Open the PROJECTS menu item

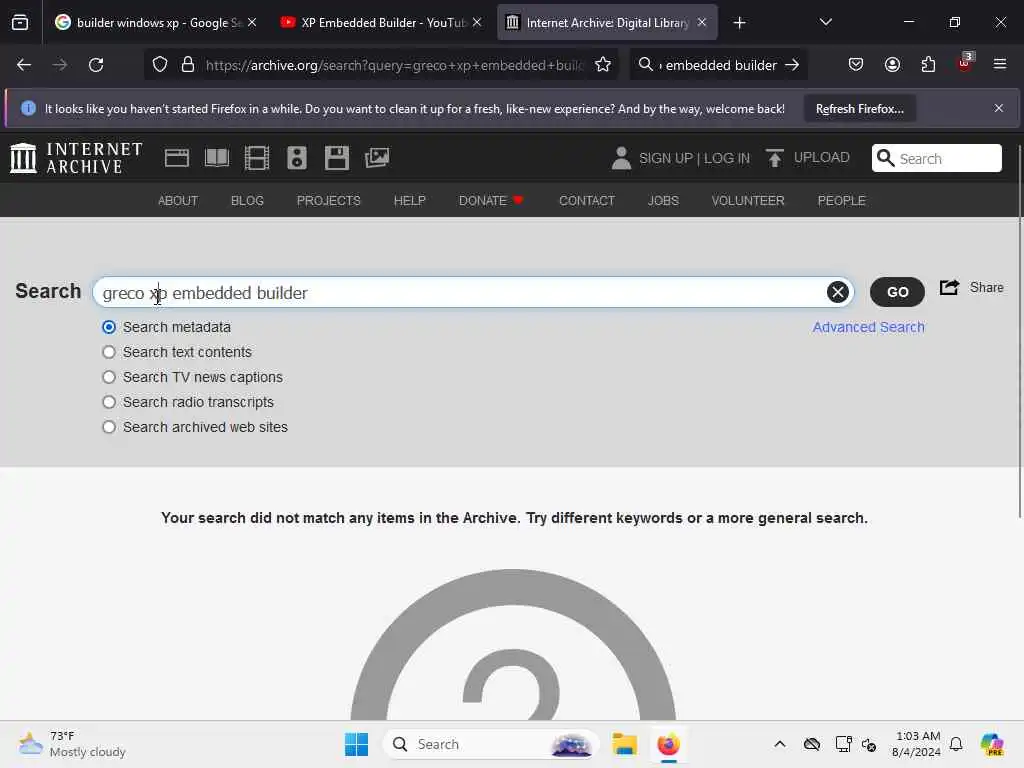click(x=328, y=200)
